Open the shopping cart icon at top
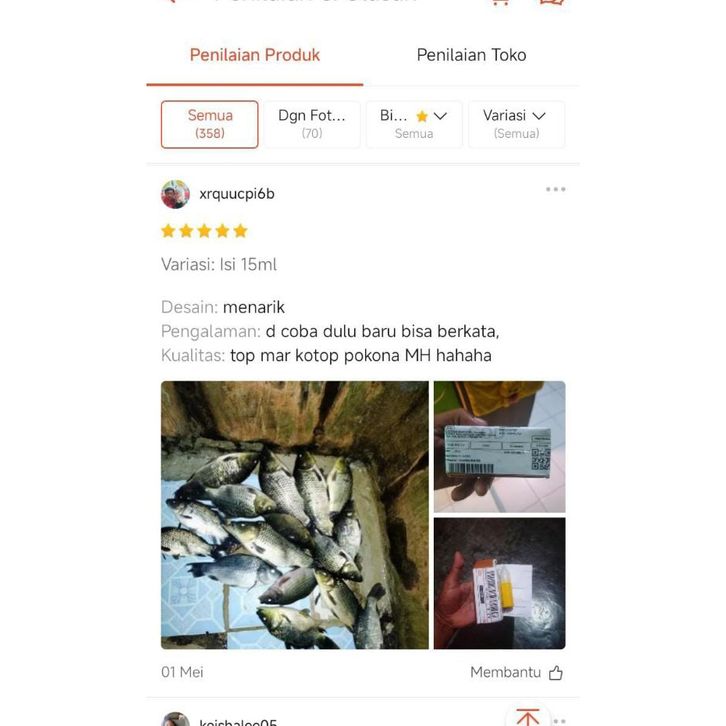726x726 pixels. 501,1
